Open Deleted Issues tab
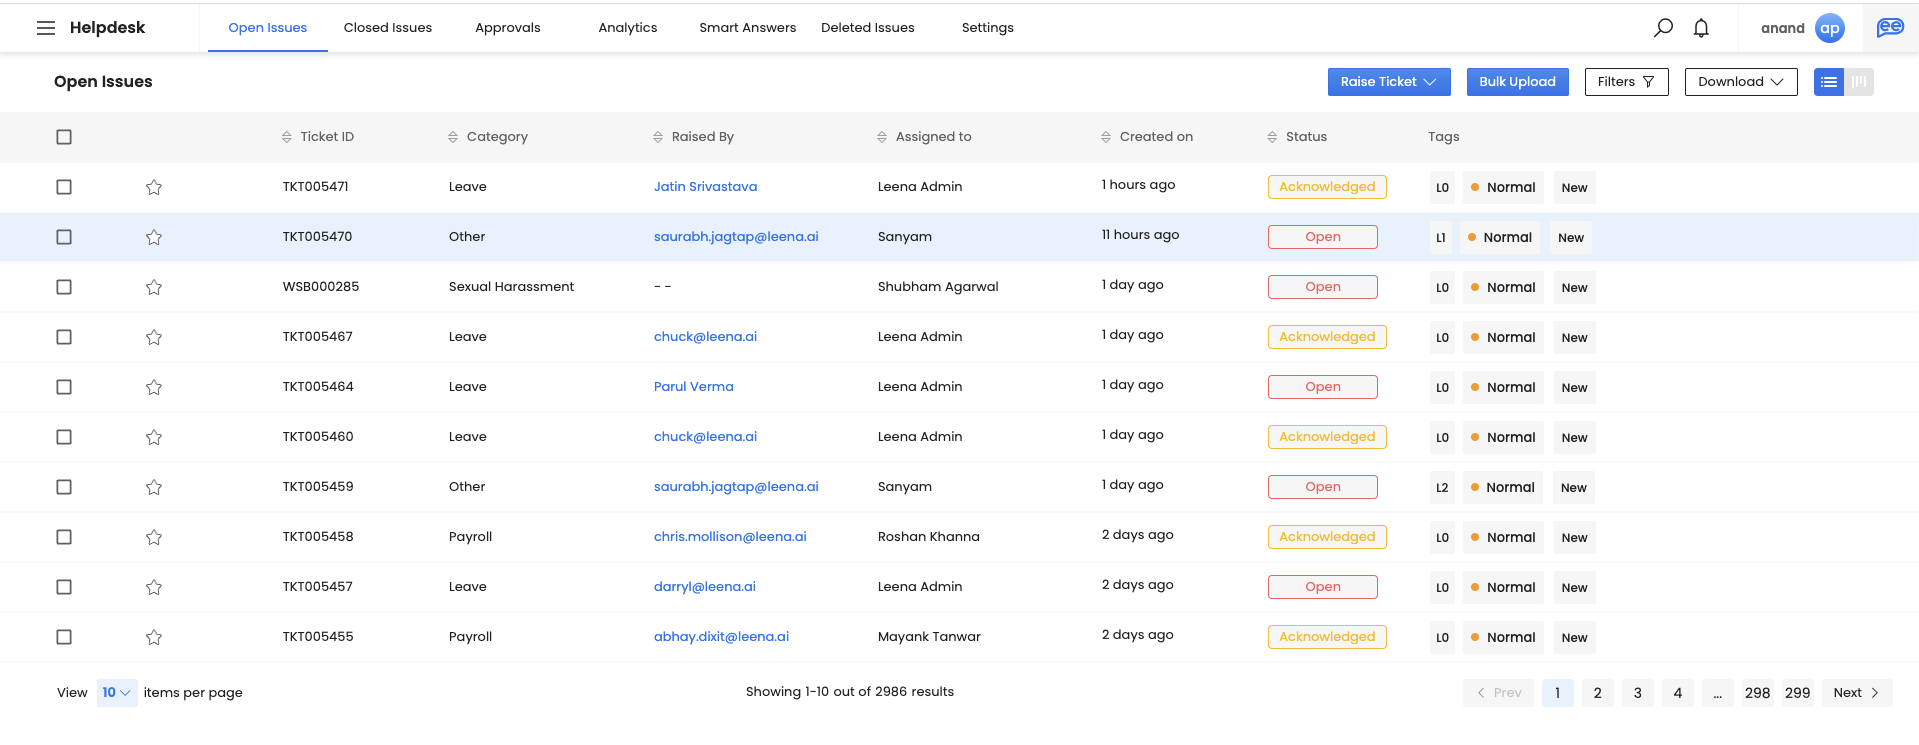The height and width of the screenshot is (745, 1919). click(x=868, y=28)
